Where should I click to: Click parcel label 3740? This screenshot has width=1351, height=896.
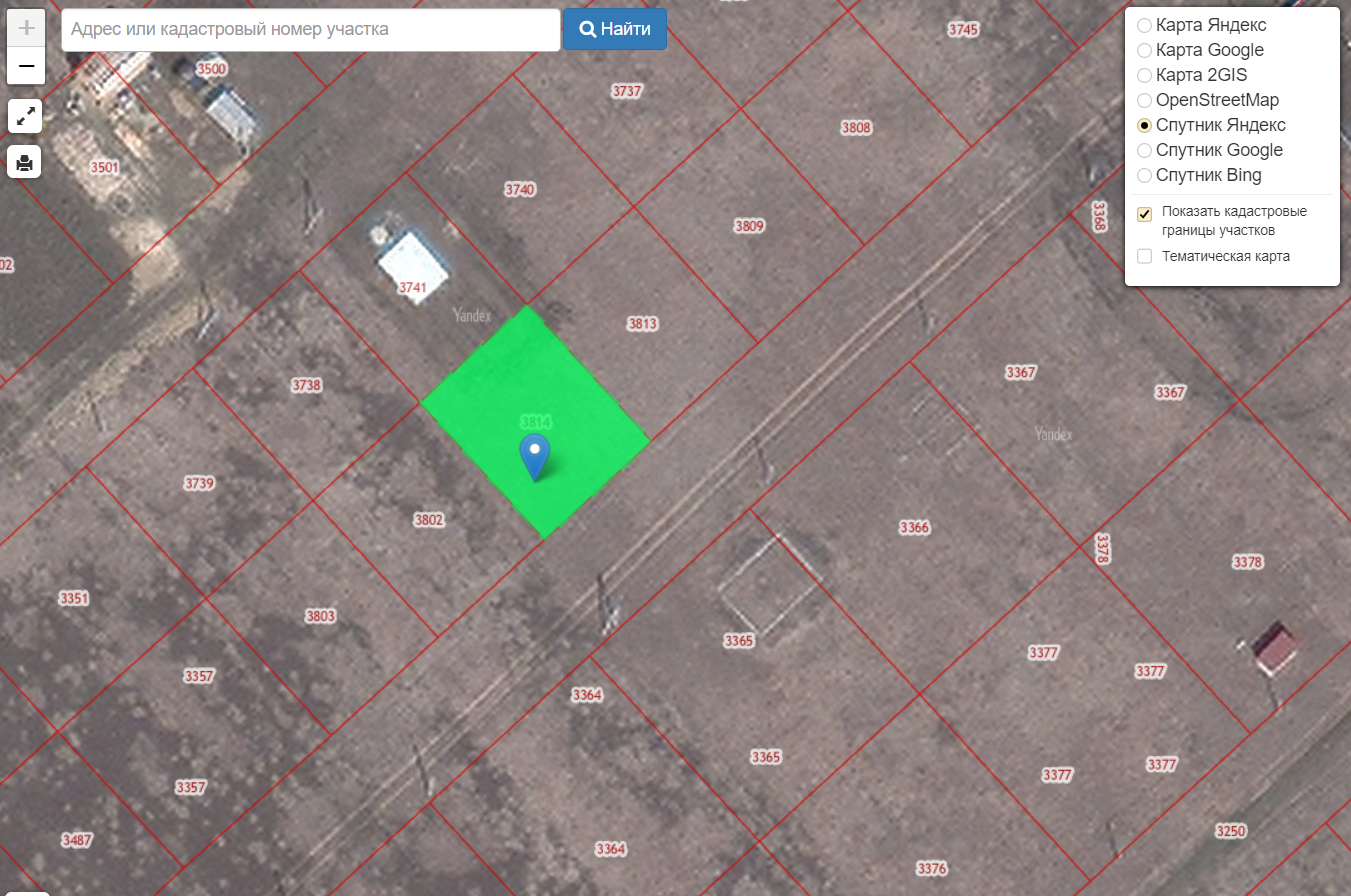[x=520, y=189]
